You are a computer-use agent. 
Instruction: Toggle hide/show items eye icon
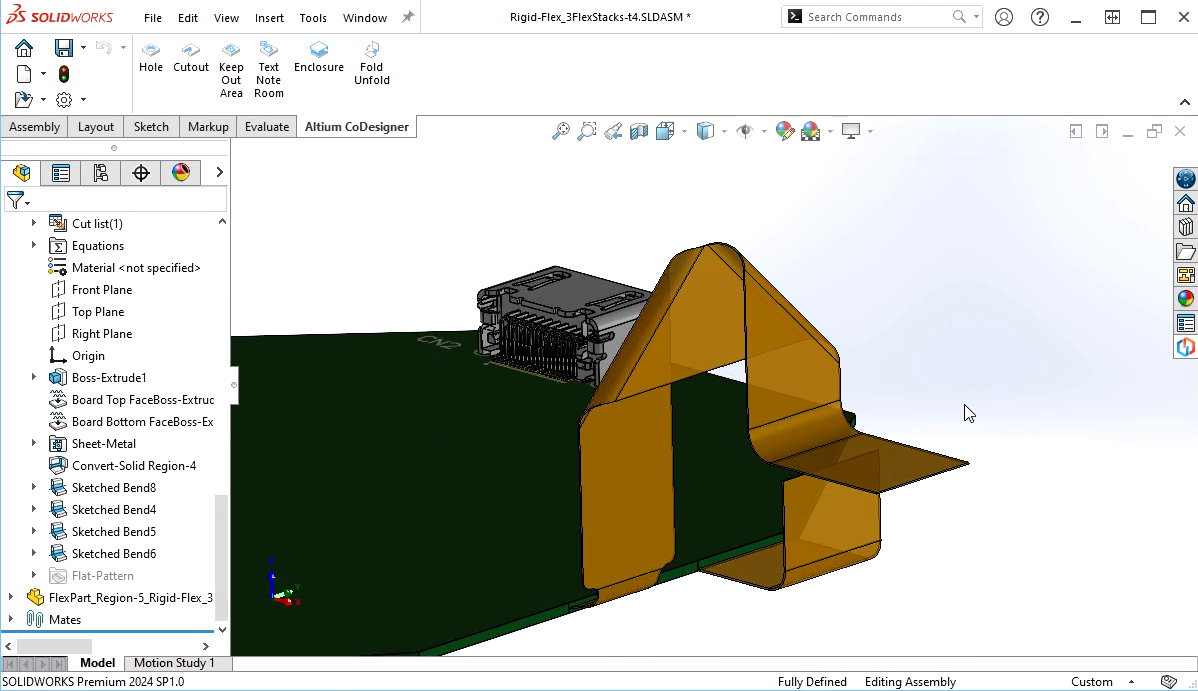click(x=744, y=131)
